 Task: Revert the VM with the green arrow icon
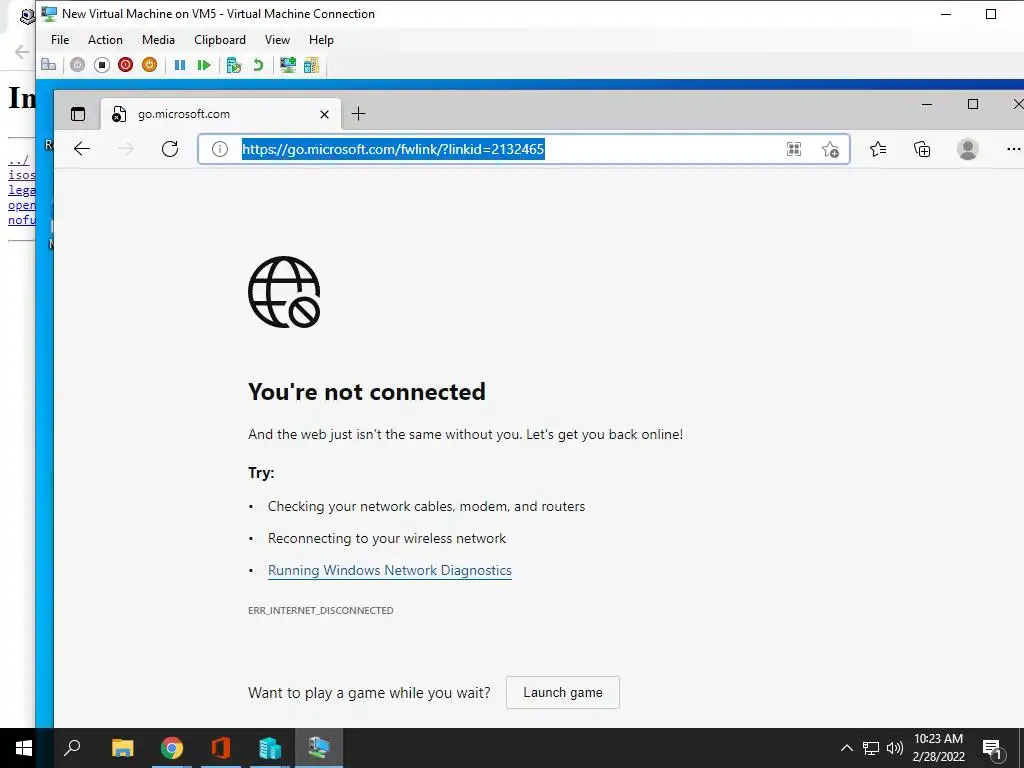point(258,65)
